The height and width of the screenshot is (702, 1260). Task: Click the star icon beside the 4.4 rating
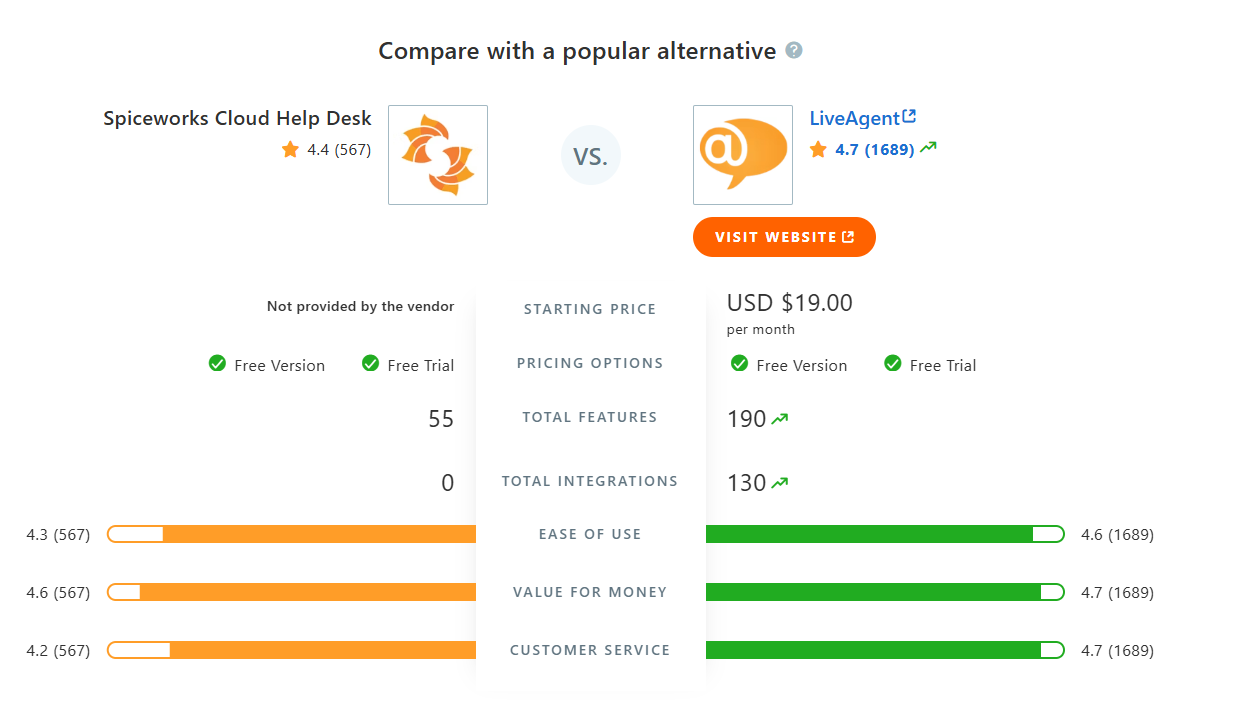pyautogui.click(x=289, y=148)
